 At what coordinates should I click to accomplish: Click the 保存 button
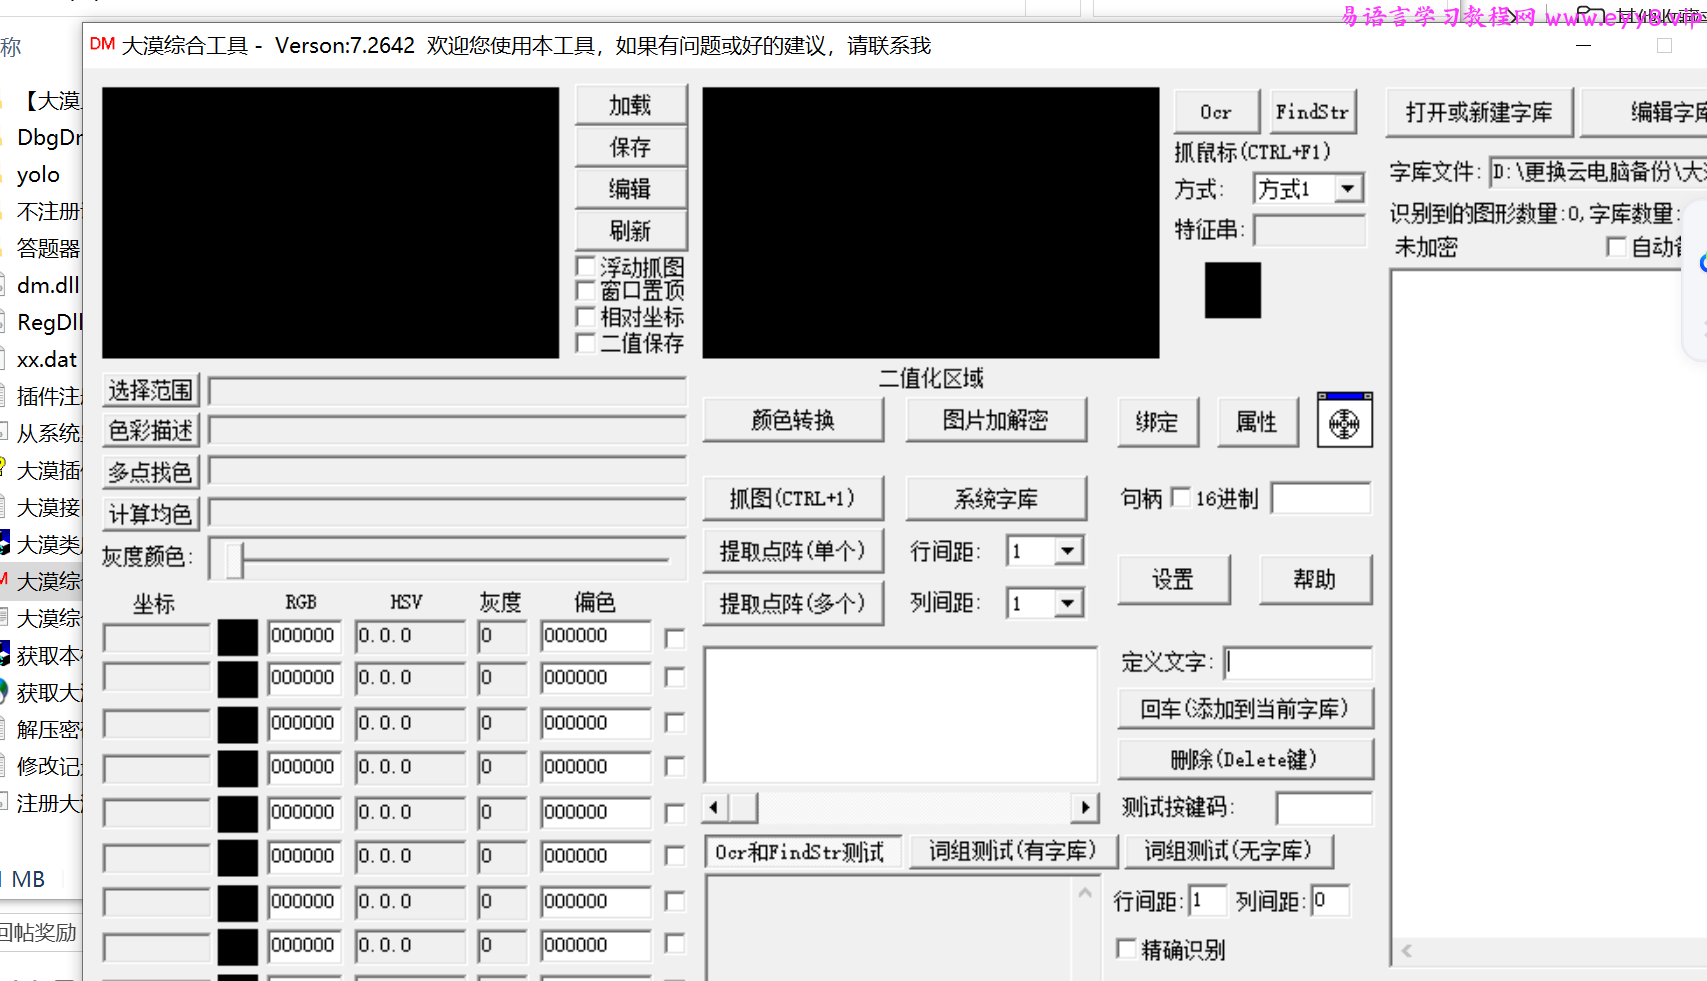[631, 147]
